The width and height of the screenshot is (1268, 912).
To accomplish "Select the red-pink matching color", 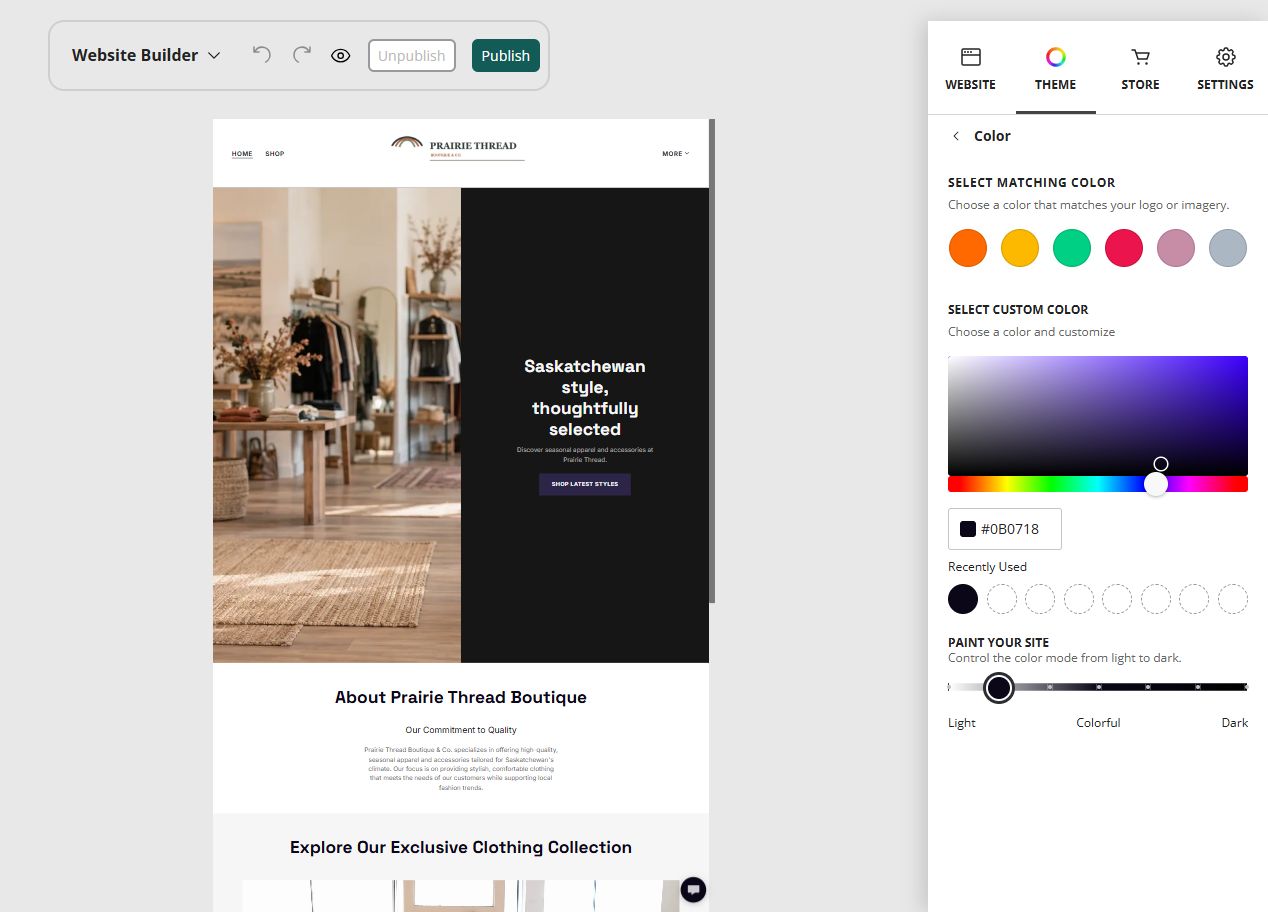I will click(x=1124, y=248).
